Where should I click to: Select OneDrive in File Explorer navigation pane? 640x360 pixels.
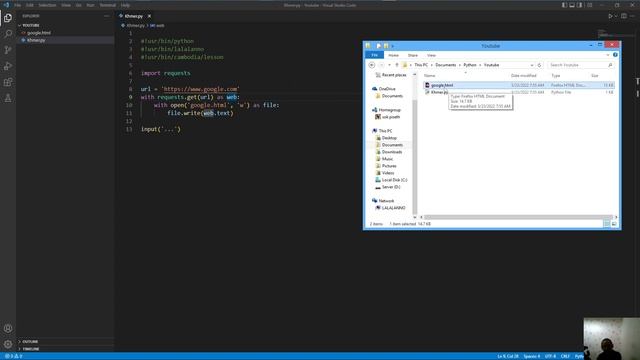(x=387, y=89)
